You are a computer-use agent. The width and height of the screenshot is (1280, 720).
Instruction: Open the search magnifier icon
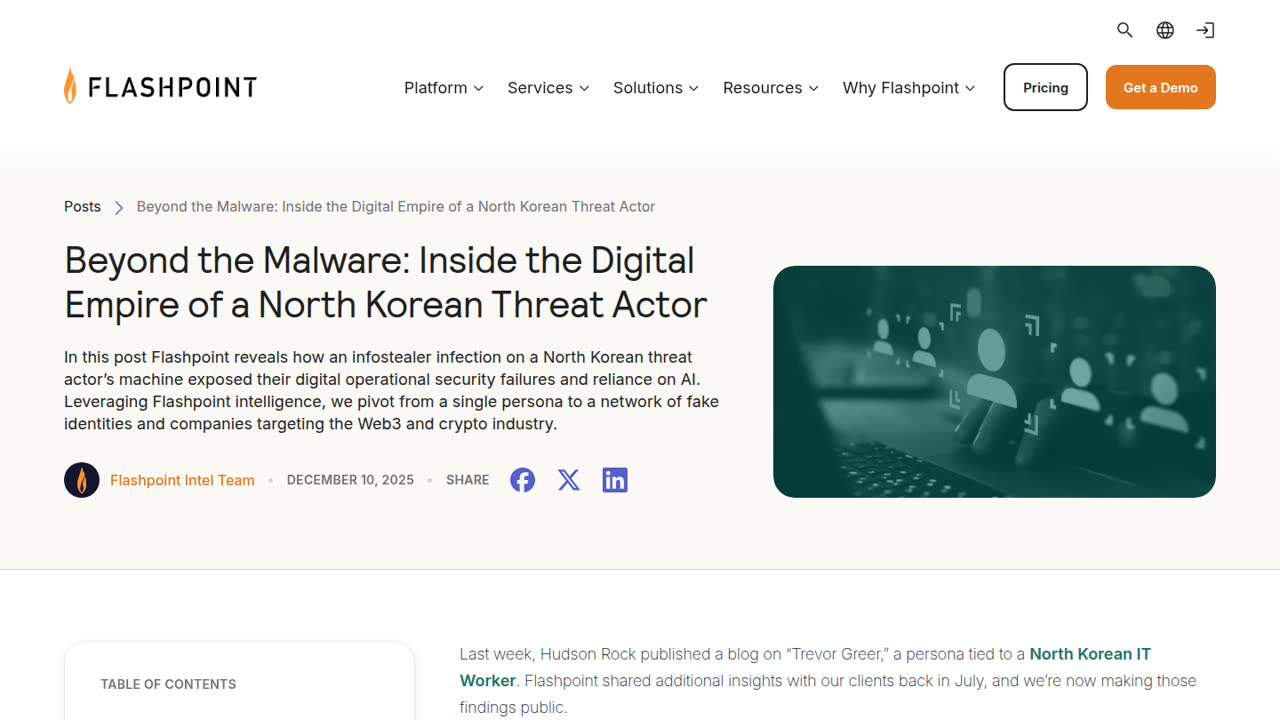pos(1125,30)
